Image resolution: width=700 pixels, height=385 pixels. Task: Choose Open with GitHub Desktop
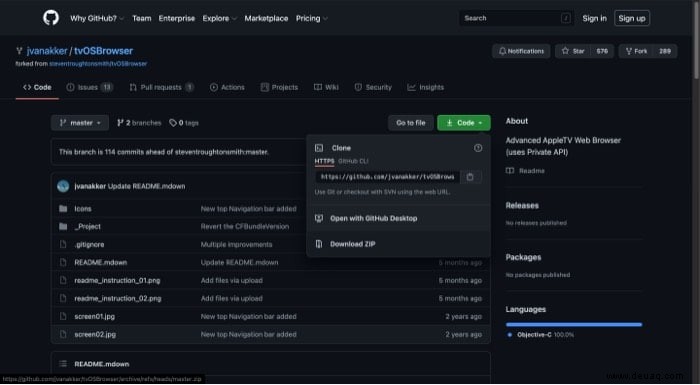(398, 218)
